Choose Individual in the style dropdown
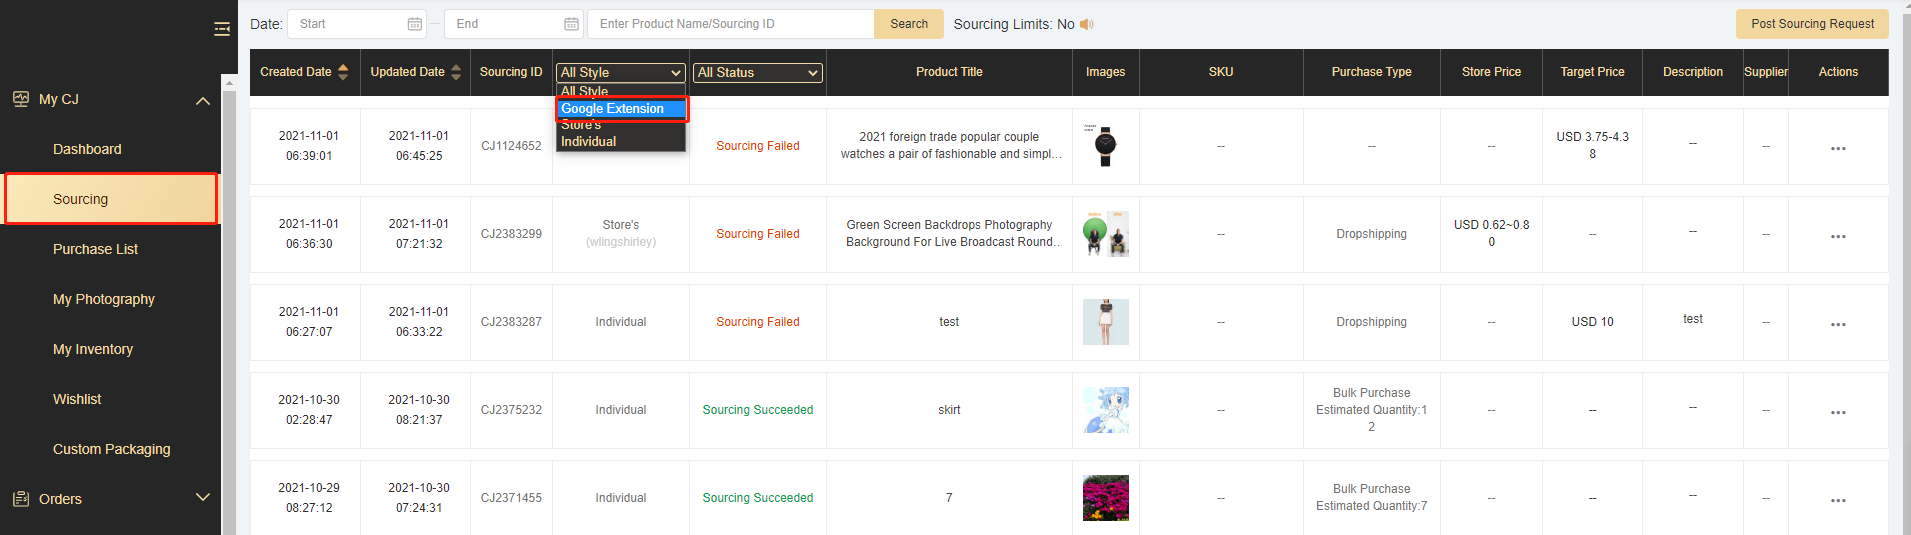This screenshot has width=1911, height=535. (589, 142)
